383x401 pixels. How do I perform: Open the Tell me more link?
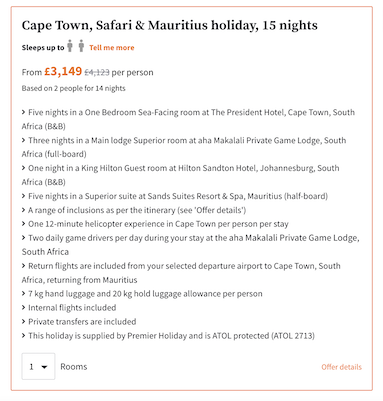point(112,48)
